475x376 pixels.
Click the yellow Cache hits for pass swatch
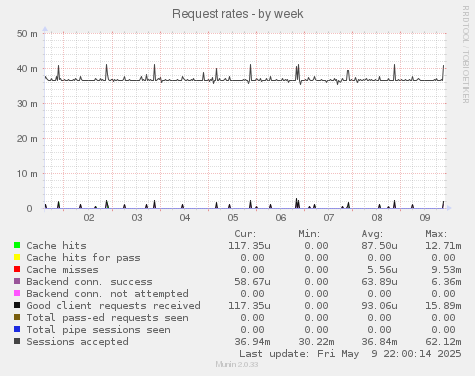coord(17,257)
